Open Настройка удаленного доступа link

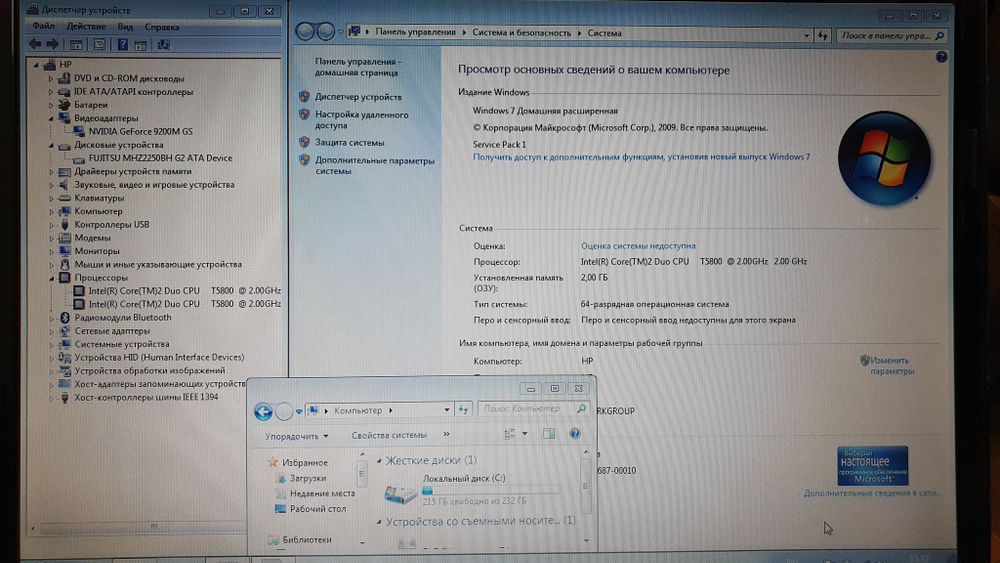[362, 120]
